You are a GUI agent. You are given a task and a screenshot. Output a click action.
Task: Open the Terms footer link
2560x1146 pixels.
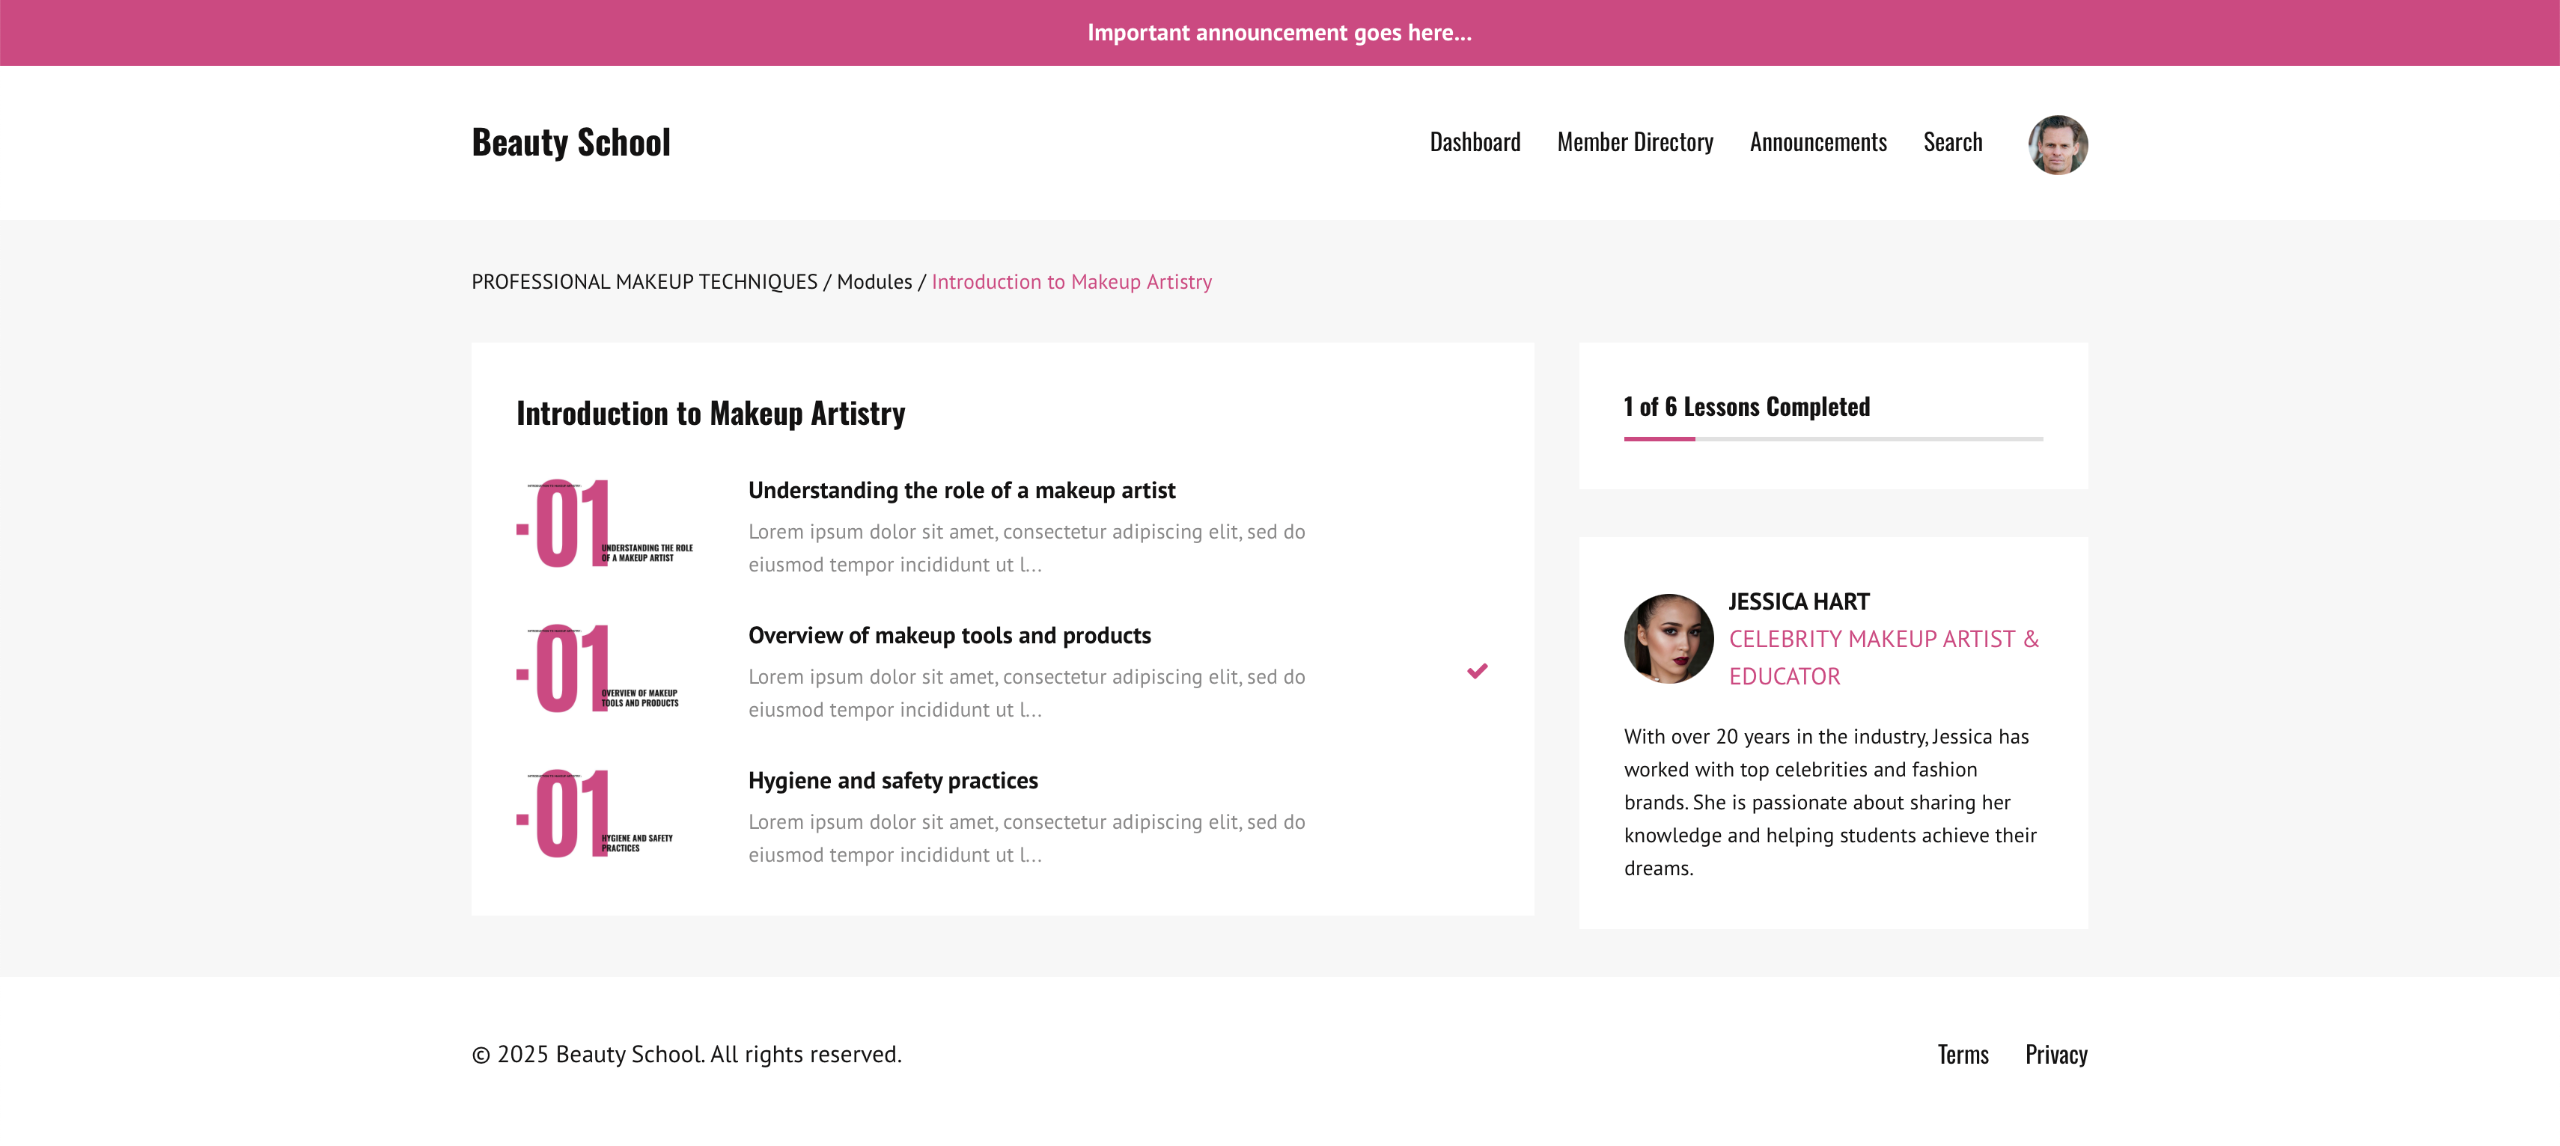1963,1054
